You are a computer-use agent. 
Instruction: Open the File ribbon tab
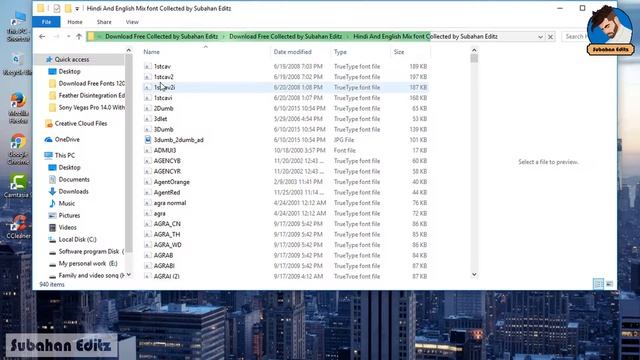(x=46, y=22)
